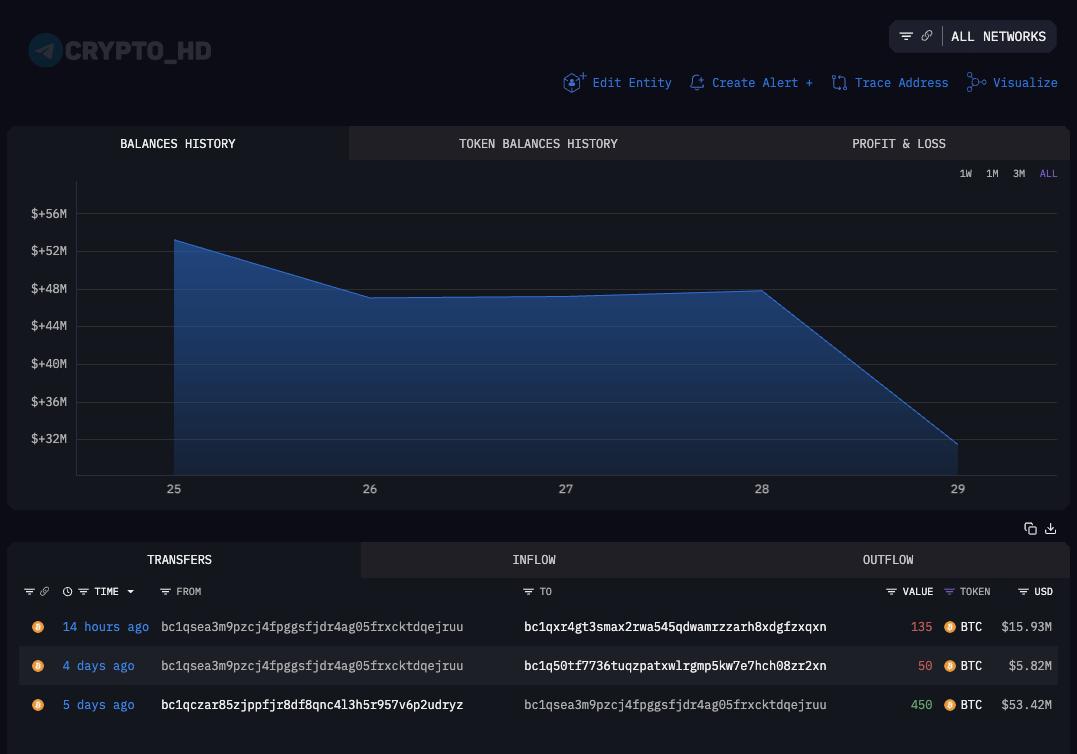Click the Bitcoin icon in the 14 hours ago row
The image size is (1077, 754).
38,626
